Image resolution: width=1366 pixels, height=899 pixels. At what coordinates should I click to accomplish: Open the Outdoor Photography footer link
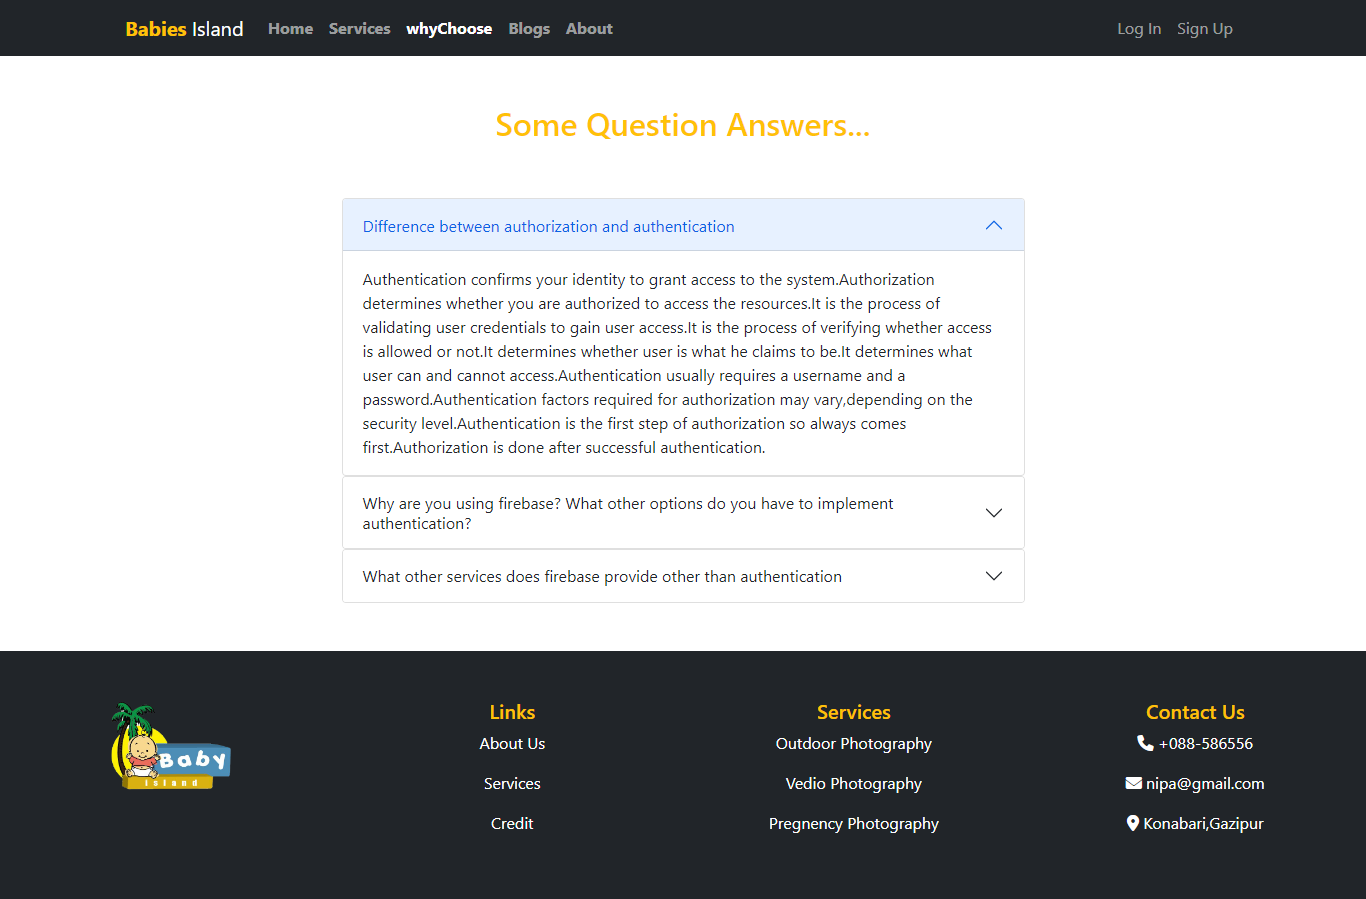854,743
